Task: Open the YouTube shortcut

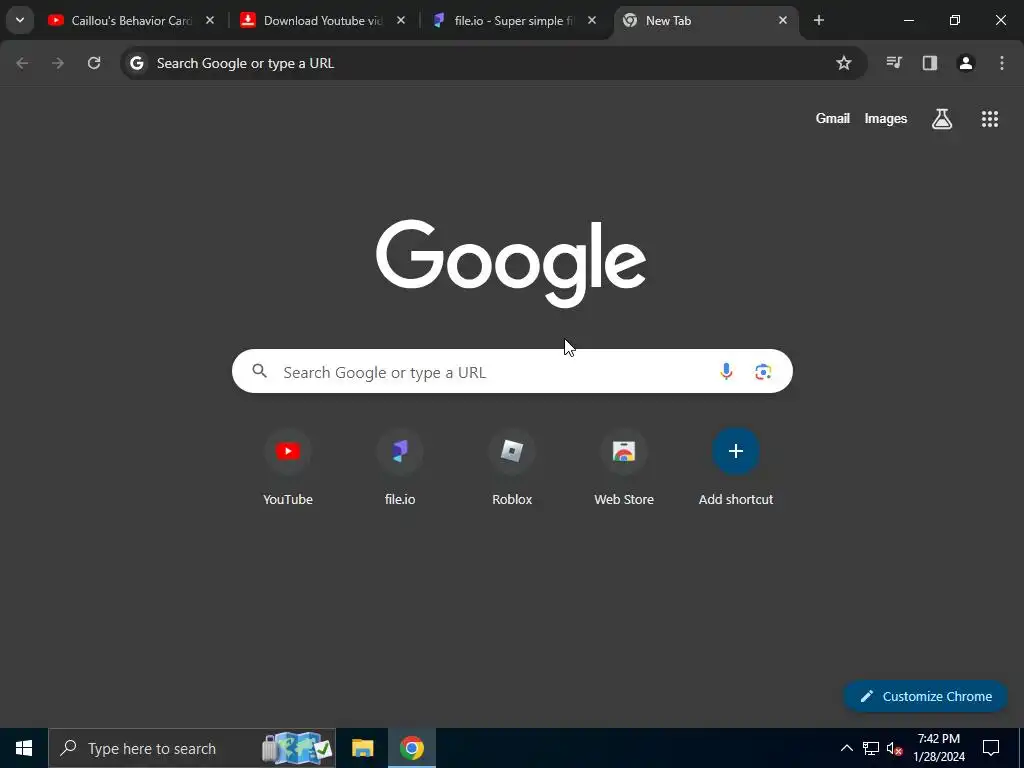Action: pyautogui.click(x=288, y=468)
